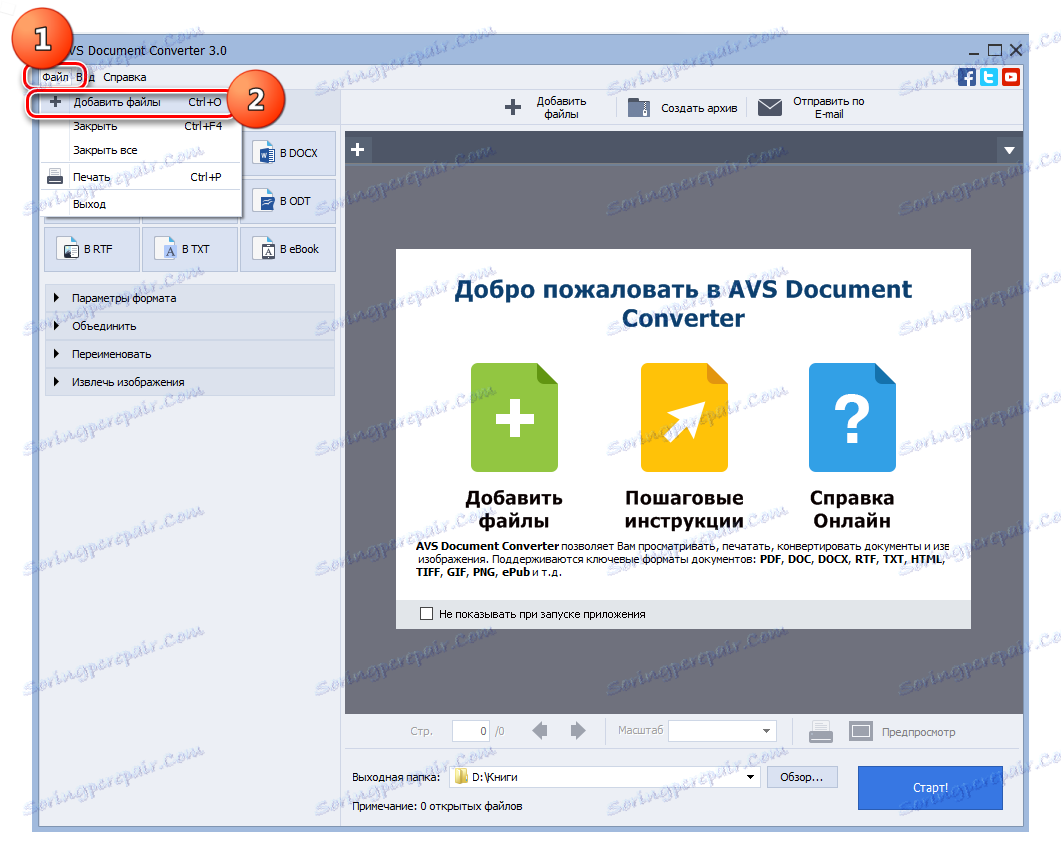Screen dimensions: 1061x864
Task: Choose Закрыть все in File menu
Action: (141, 150)
